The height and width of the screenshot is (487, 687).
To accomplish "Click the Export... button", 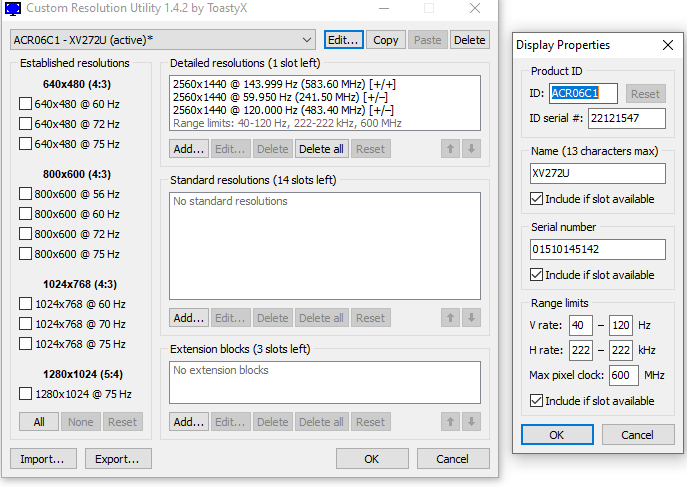I will click(118, 459).
